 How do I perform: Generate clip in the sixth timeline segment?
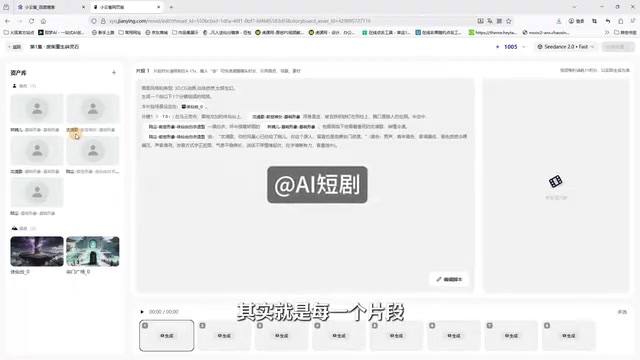pyautogui.click(x=454, y=336)
